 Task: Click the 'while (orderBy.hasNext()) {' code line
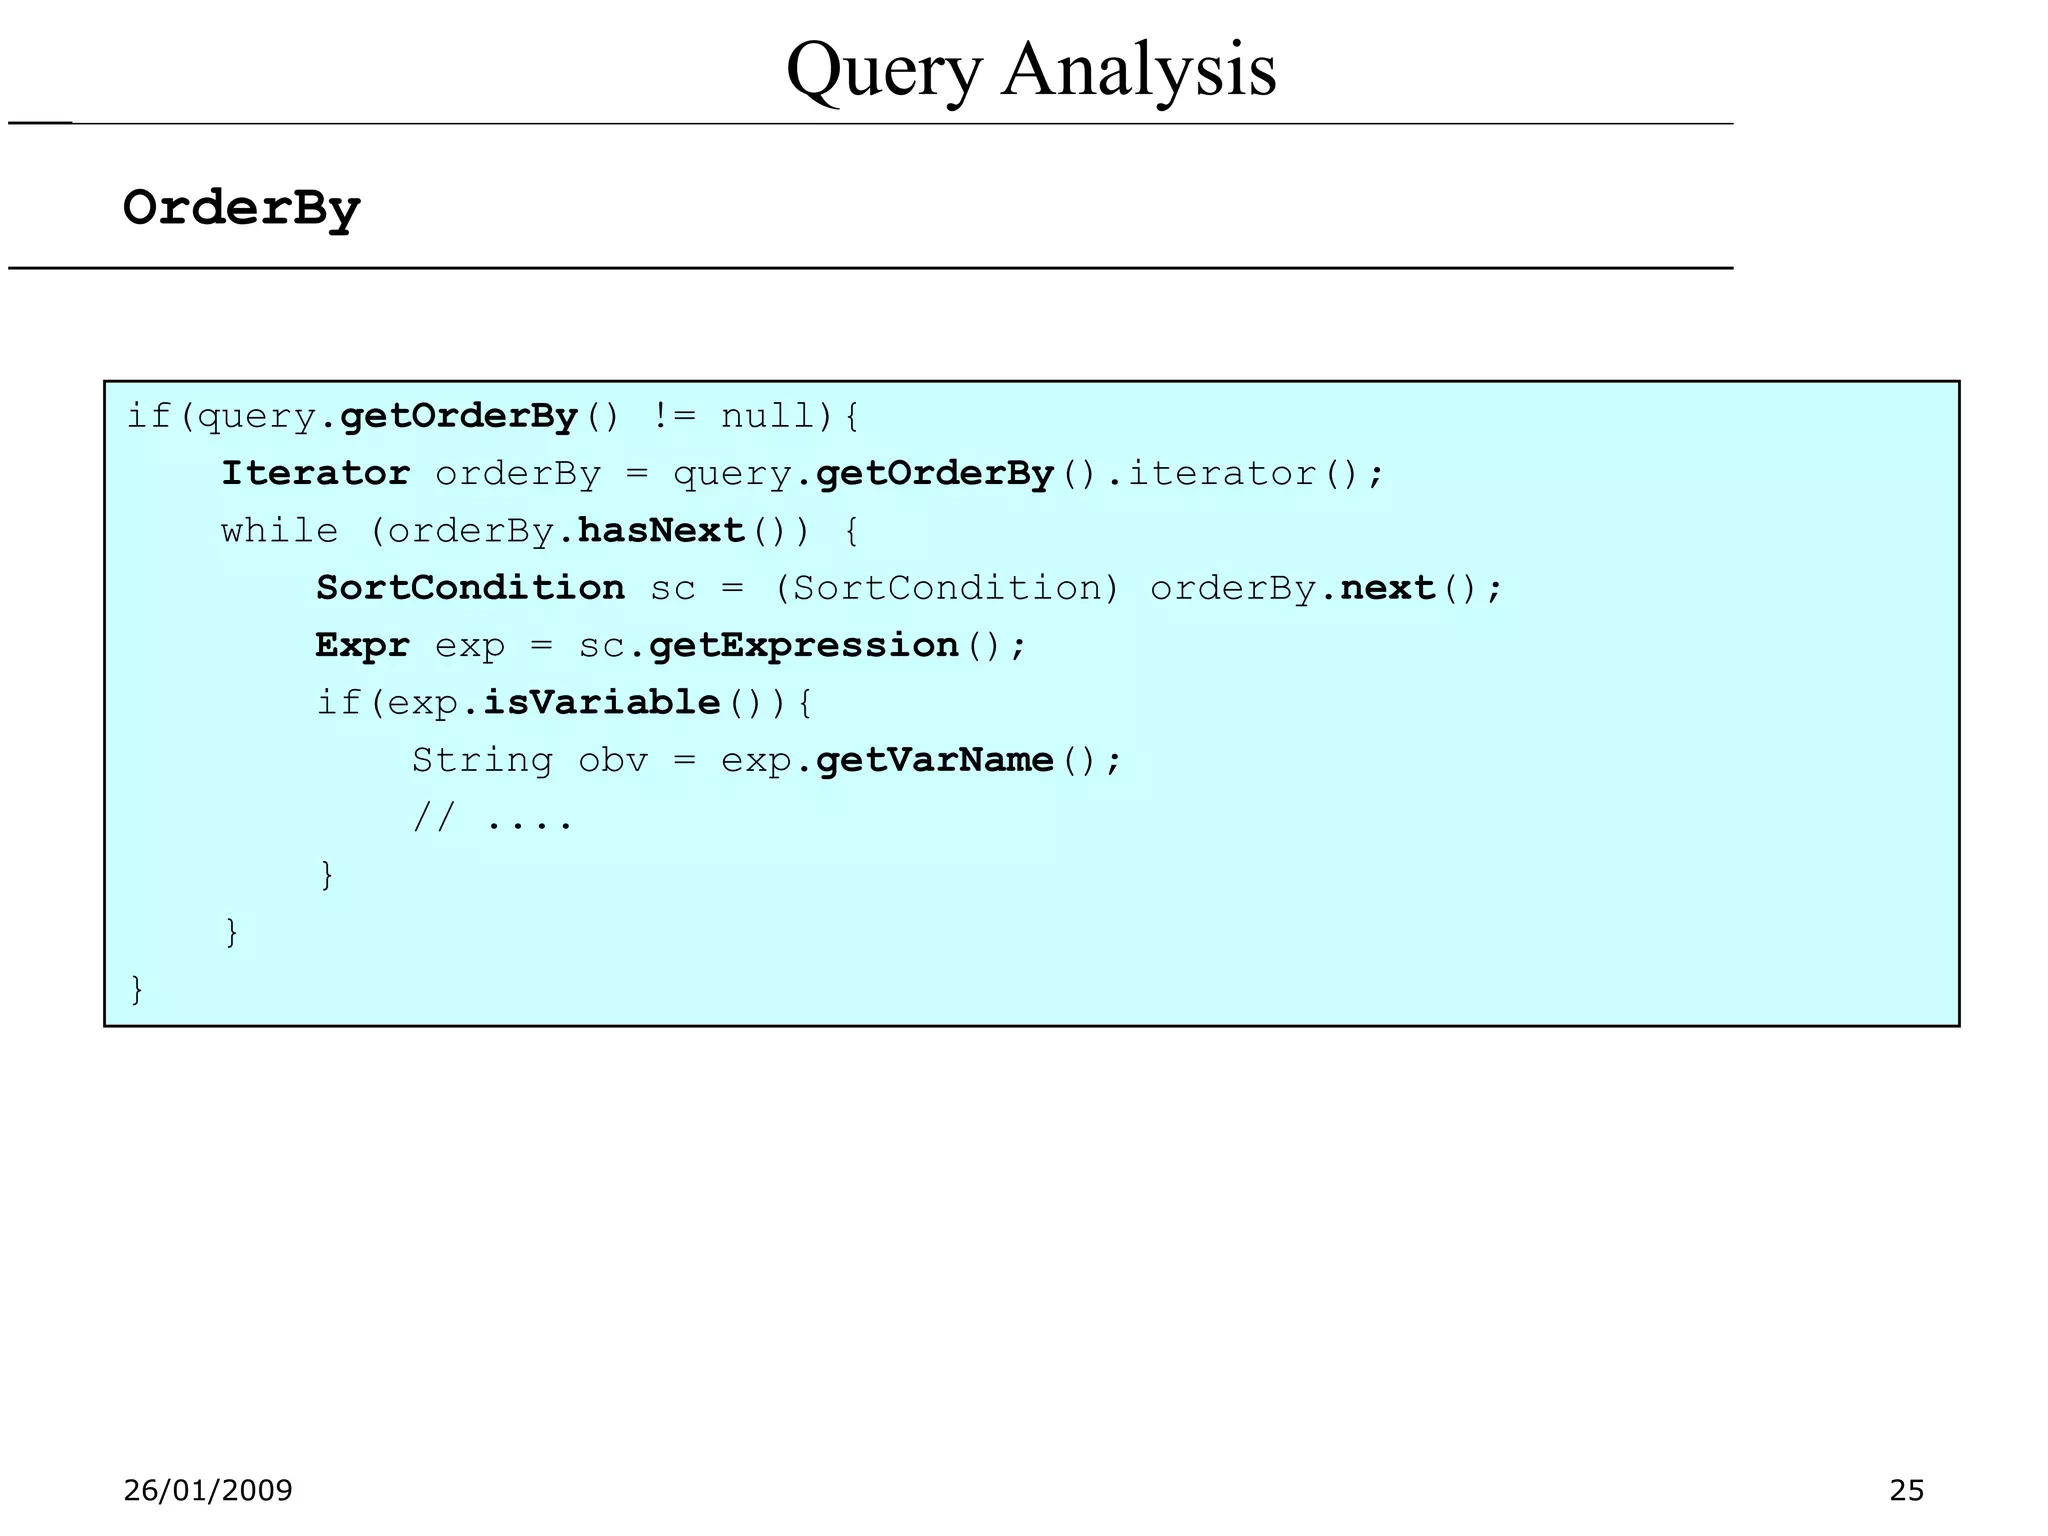540,531
